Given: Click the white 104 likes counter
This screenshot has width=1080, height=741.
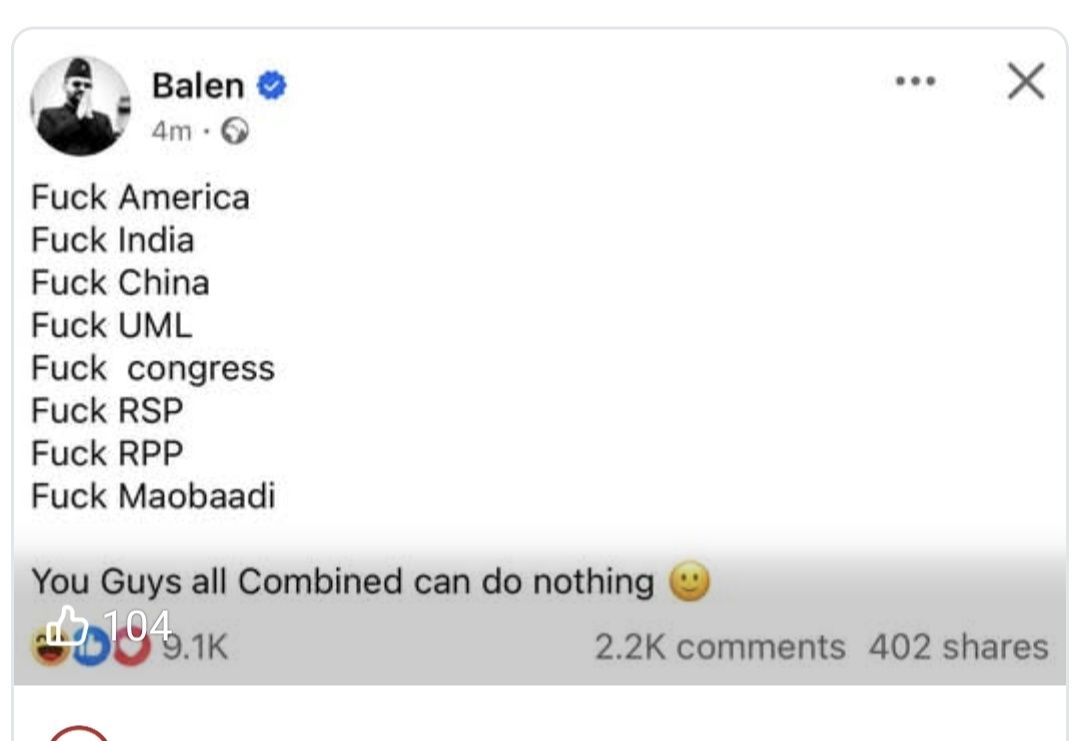Looking at the screenshot, I should [x=137, y=624].
